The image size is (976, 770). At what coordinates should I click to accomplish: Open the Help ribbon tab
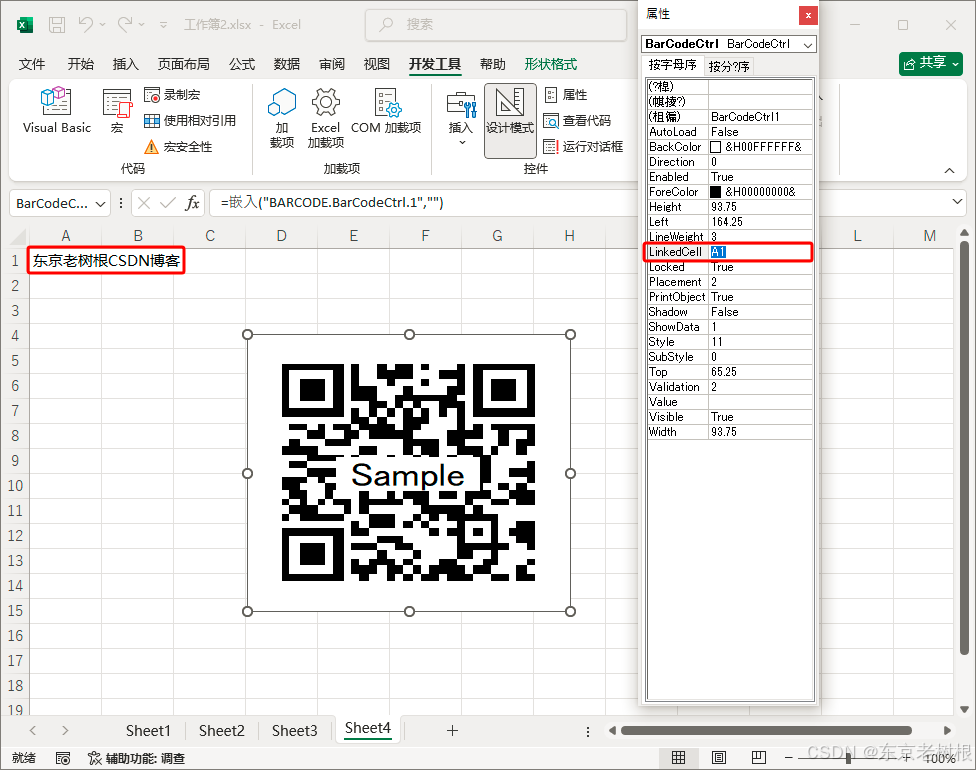pos(492,64)
